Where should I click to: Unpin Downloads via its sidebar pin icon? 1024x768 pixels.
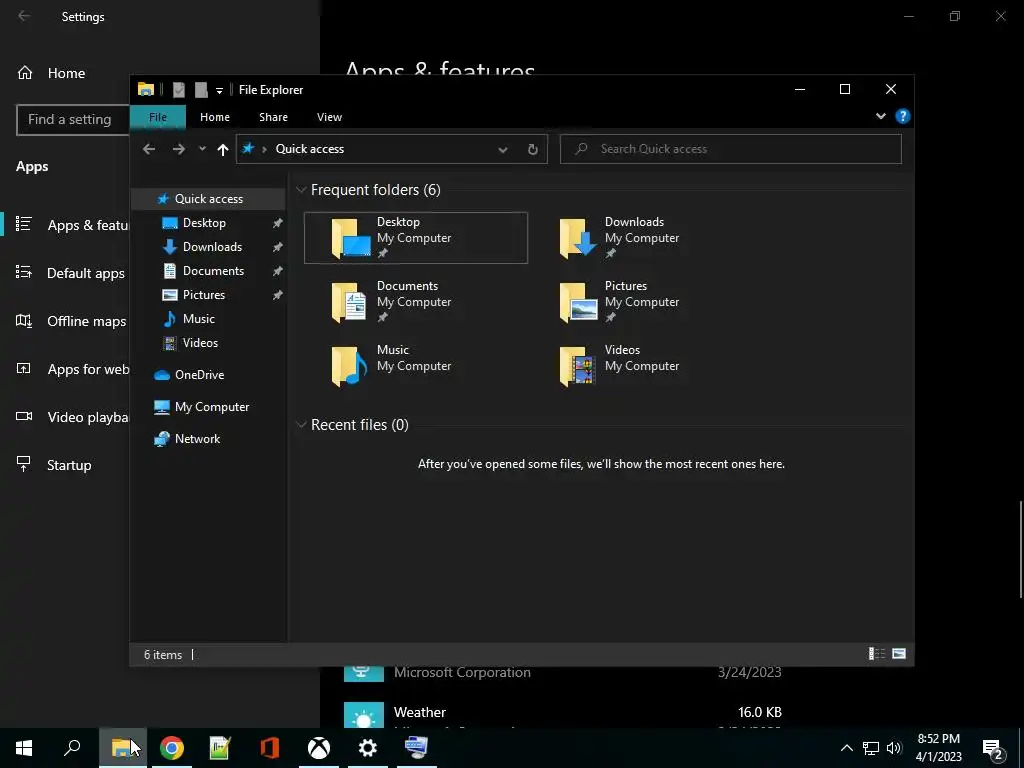pos(277,248)
